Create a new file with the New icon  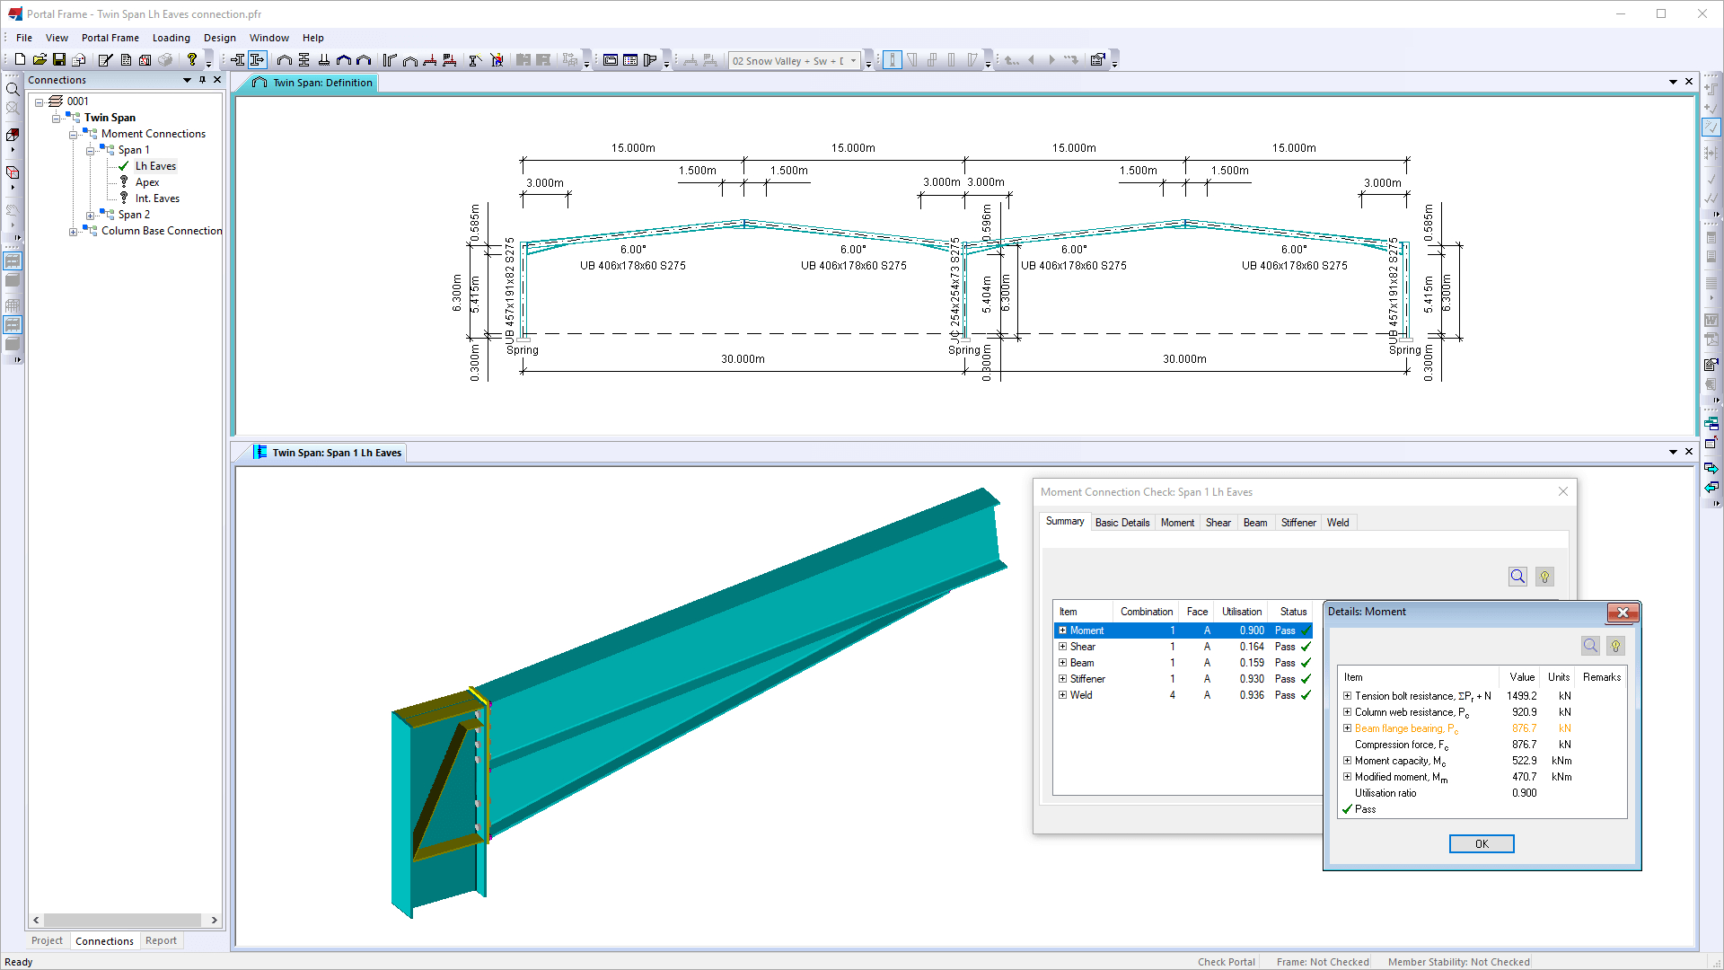coord(20,60)
